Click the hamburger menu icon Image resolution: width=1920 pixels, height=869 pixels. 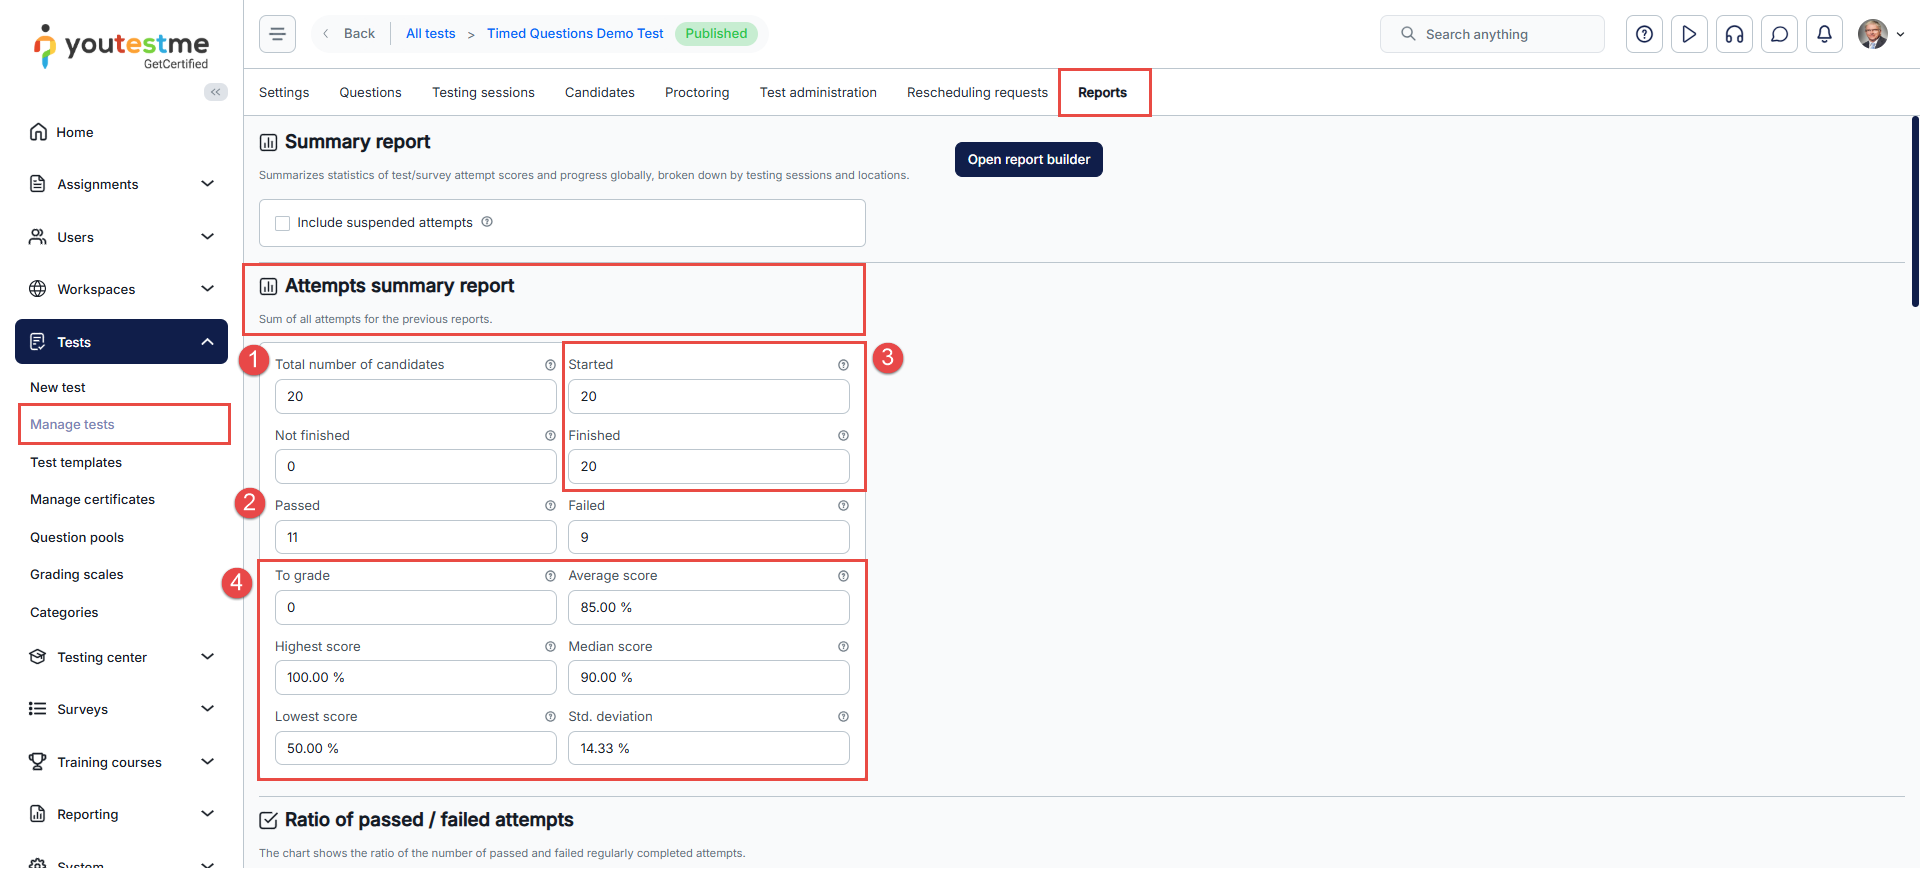point(277,34)
